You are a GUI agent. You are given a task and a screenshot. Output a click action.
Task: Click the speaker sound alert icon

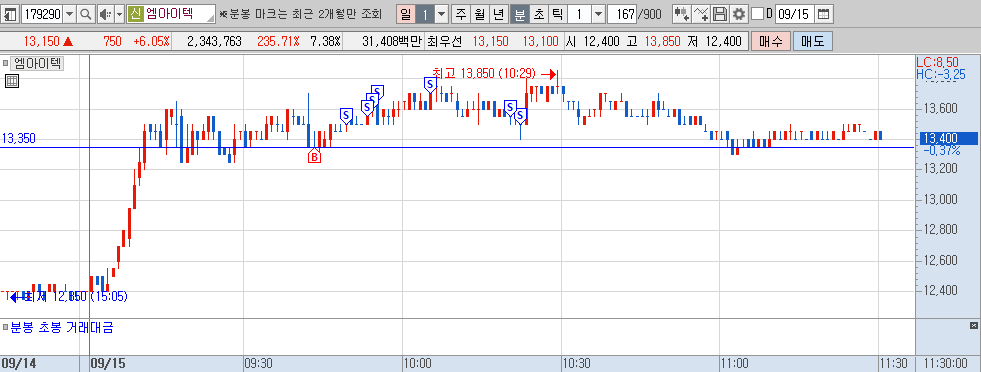pyautogui.click(x=105, y=14)
